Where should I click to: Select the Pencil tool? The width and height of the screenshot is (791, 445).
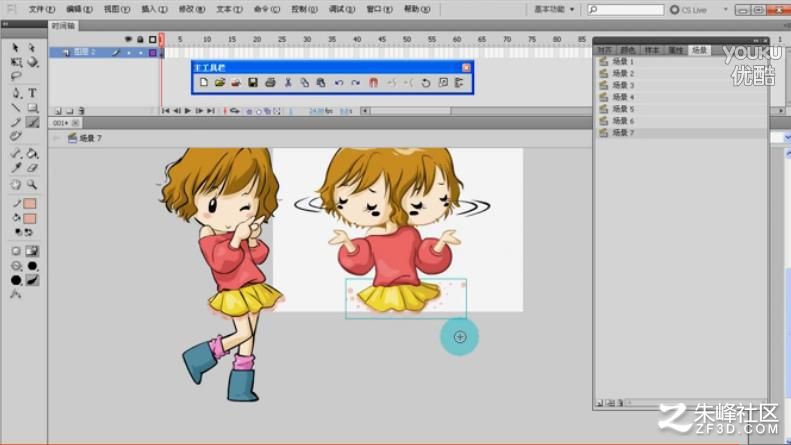(16, 122)
